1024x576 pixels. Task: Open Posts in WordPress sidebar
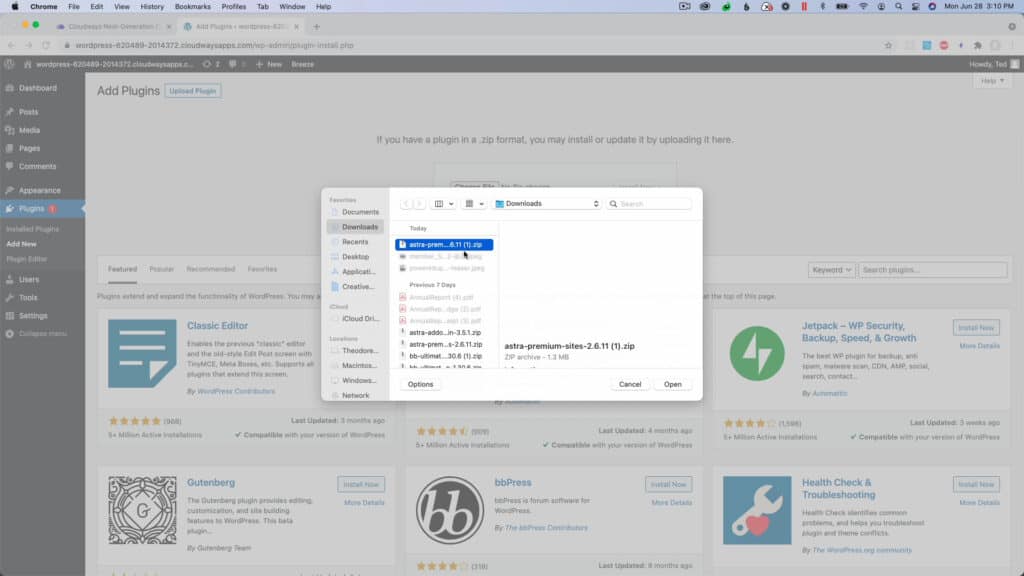coord(28,112)
